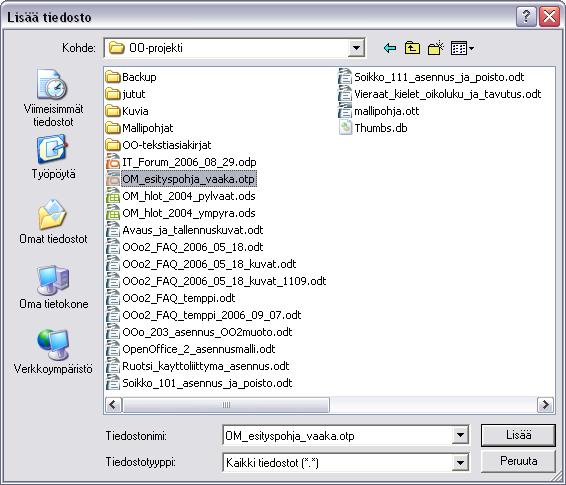The image size is (566, 485).
Task: Select the Mallipohjat folder
Action: (x=140, y=128)
